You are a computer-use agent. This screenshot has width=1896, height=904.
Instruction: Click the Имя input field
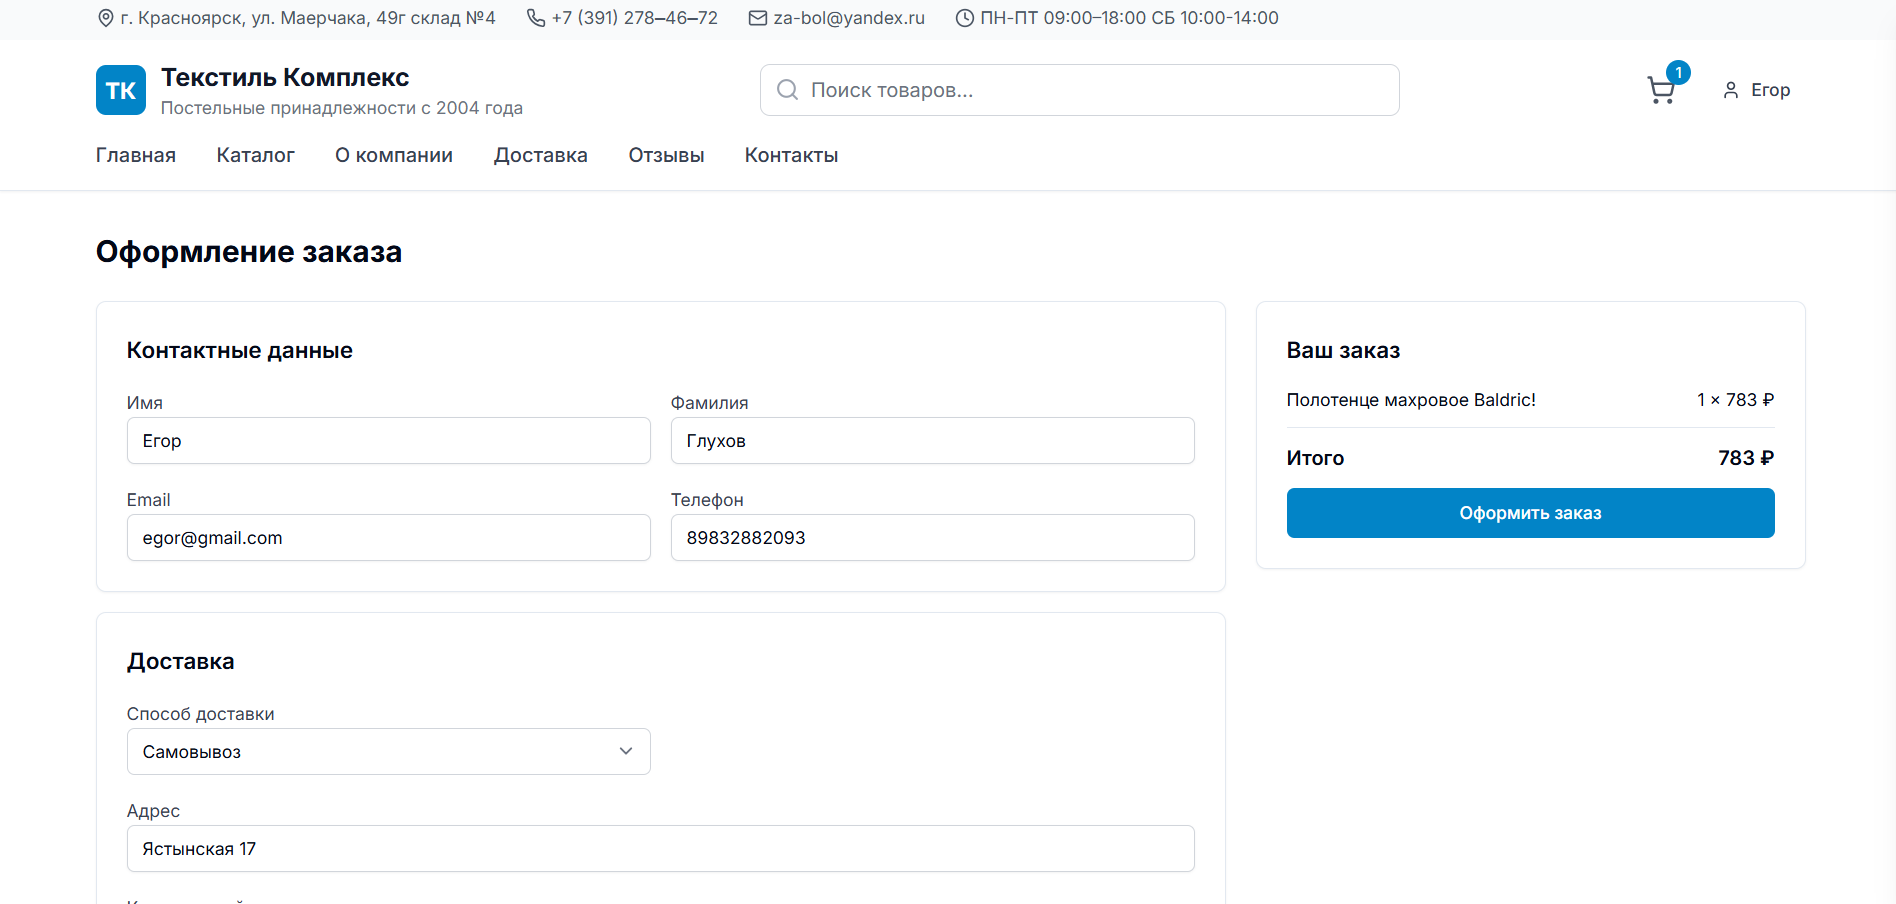point(388,441)
